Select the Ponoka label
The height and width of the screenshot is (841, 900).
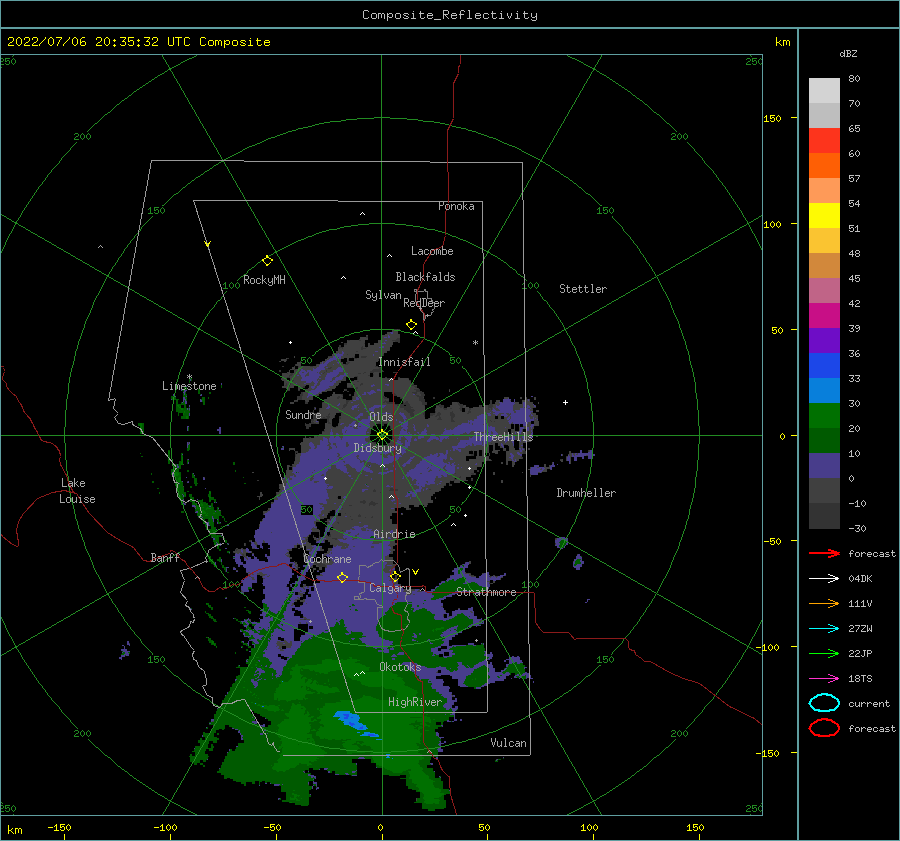pyautogui.click(x=456, y=206)
